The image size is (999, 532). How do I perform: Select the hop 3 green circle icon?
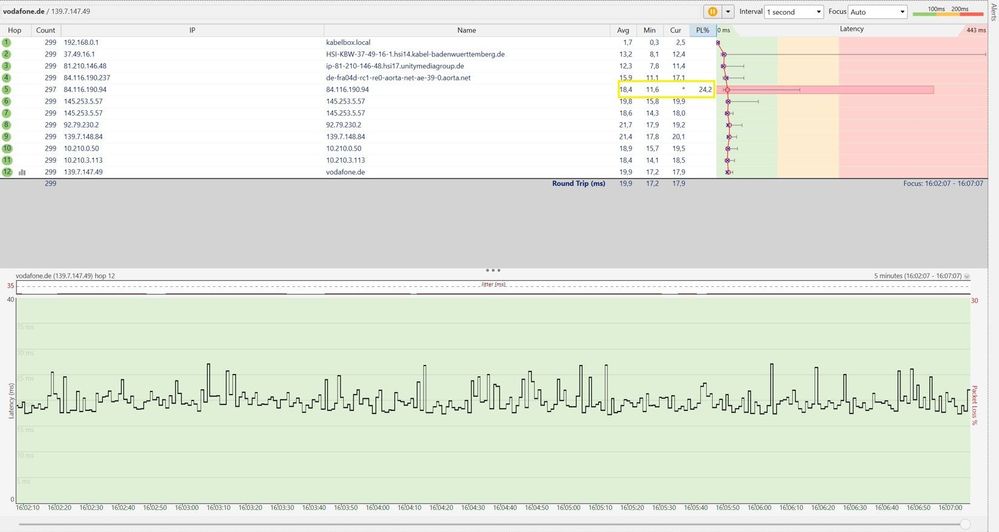(x=6, y=66)
